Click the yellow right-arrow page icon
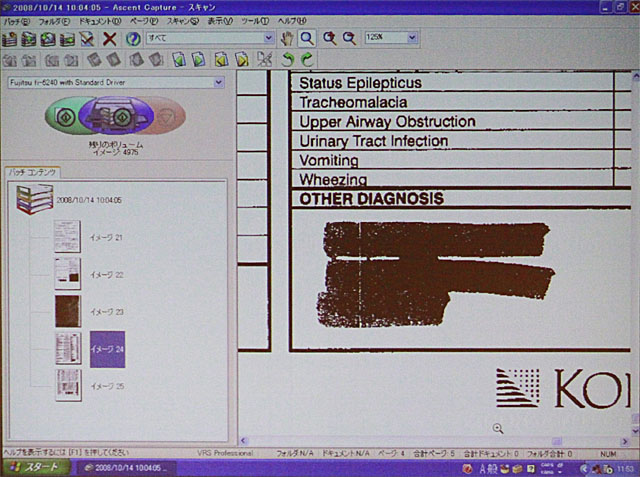The width and height of the screenshot is (640, 477). (x=241, y=60)
